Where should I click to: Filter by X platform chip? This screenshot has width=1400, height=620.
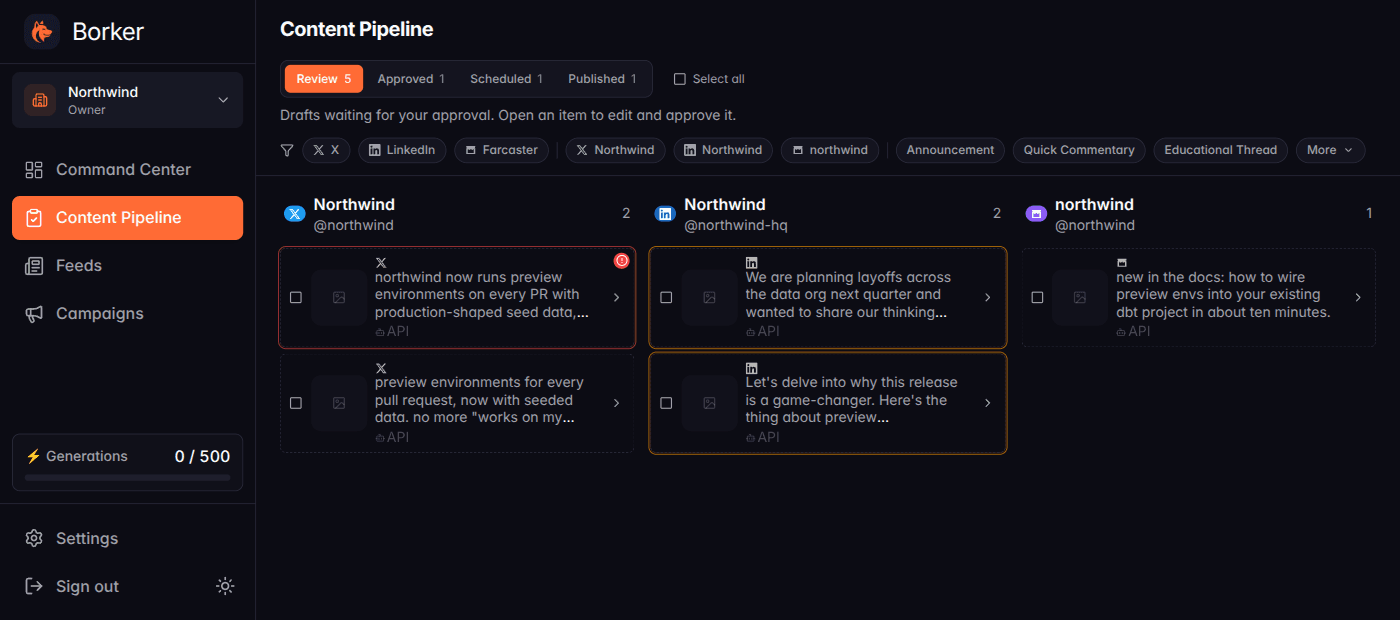[x=326, y=150]
